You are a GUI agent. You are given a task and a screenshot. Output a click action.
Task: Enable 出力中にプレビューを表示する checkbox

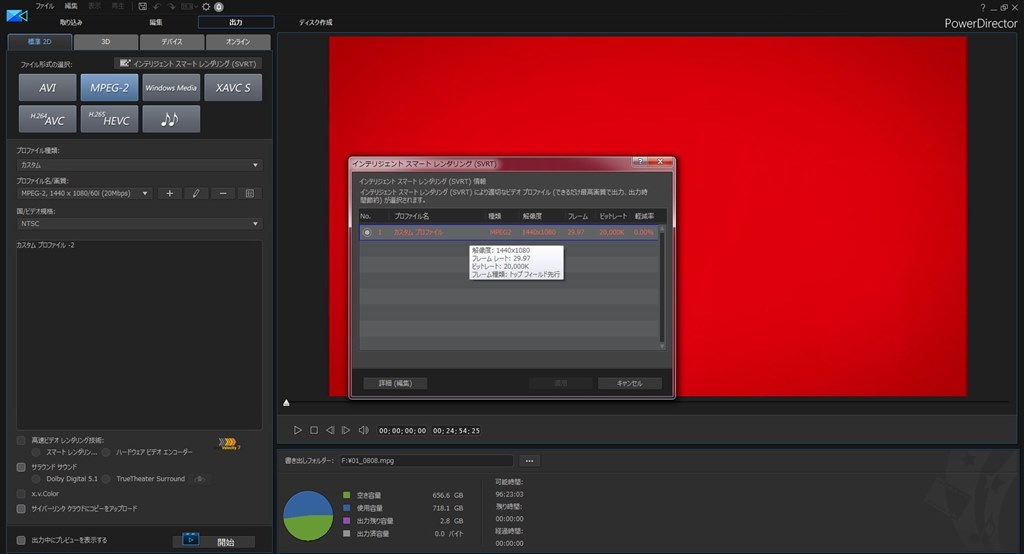[x=21, y=540]
